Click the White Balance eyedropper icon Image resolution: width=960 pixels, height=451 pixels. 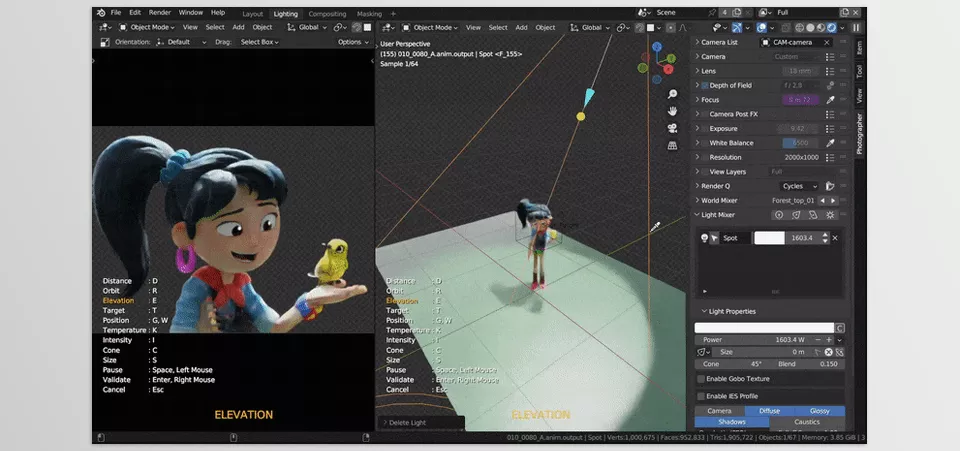coord(830,143)
